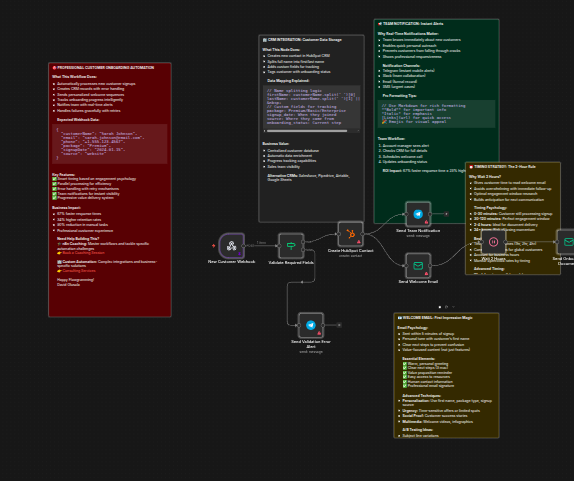Open the Validate Required Fields node
574x481 pixels.
291,246
